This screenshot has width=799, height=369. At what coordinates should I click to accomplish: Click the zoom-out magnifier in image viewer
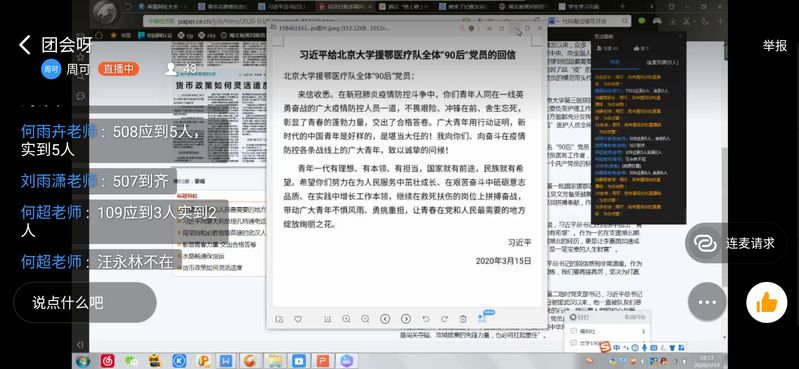point(365,319)
